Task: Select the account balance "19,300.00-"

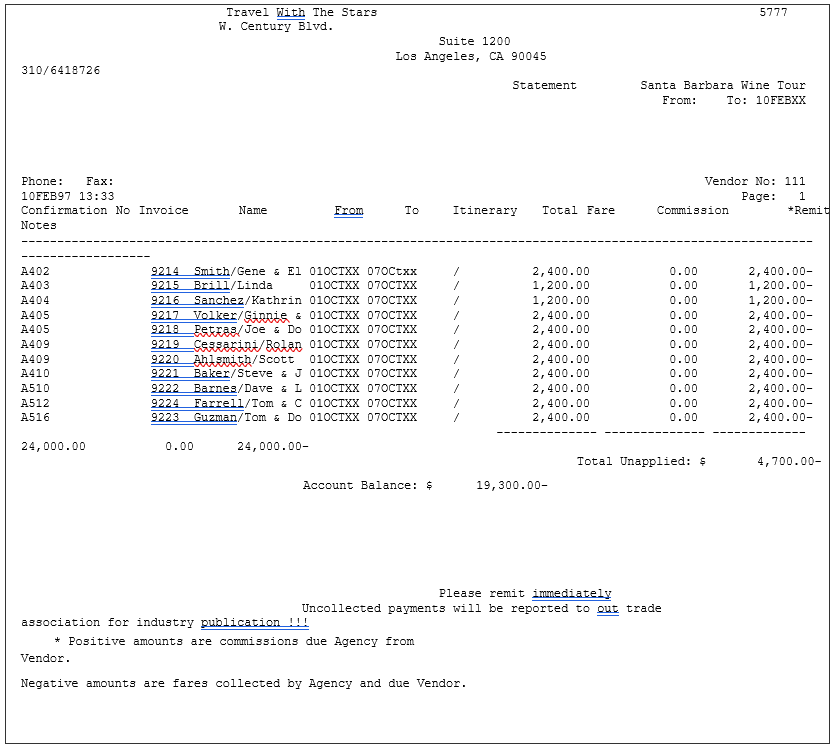Action: (512, 485)
